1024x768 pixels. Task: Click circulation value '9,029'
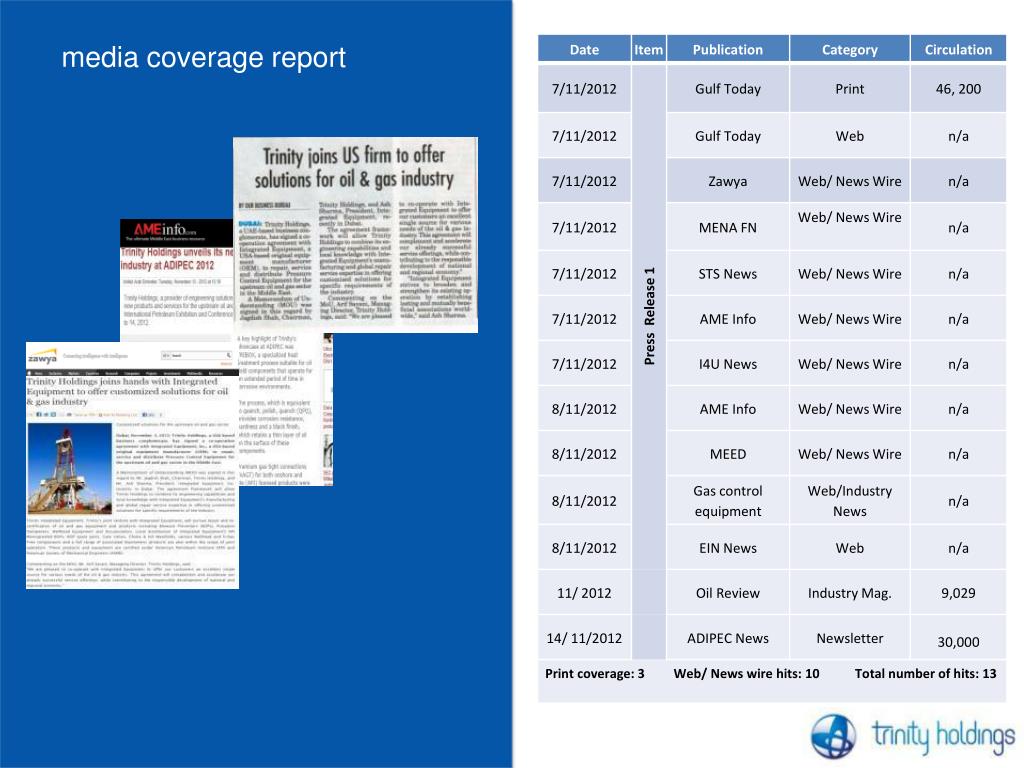click(958, 593)
